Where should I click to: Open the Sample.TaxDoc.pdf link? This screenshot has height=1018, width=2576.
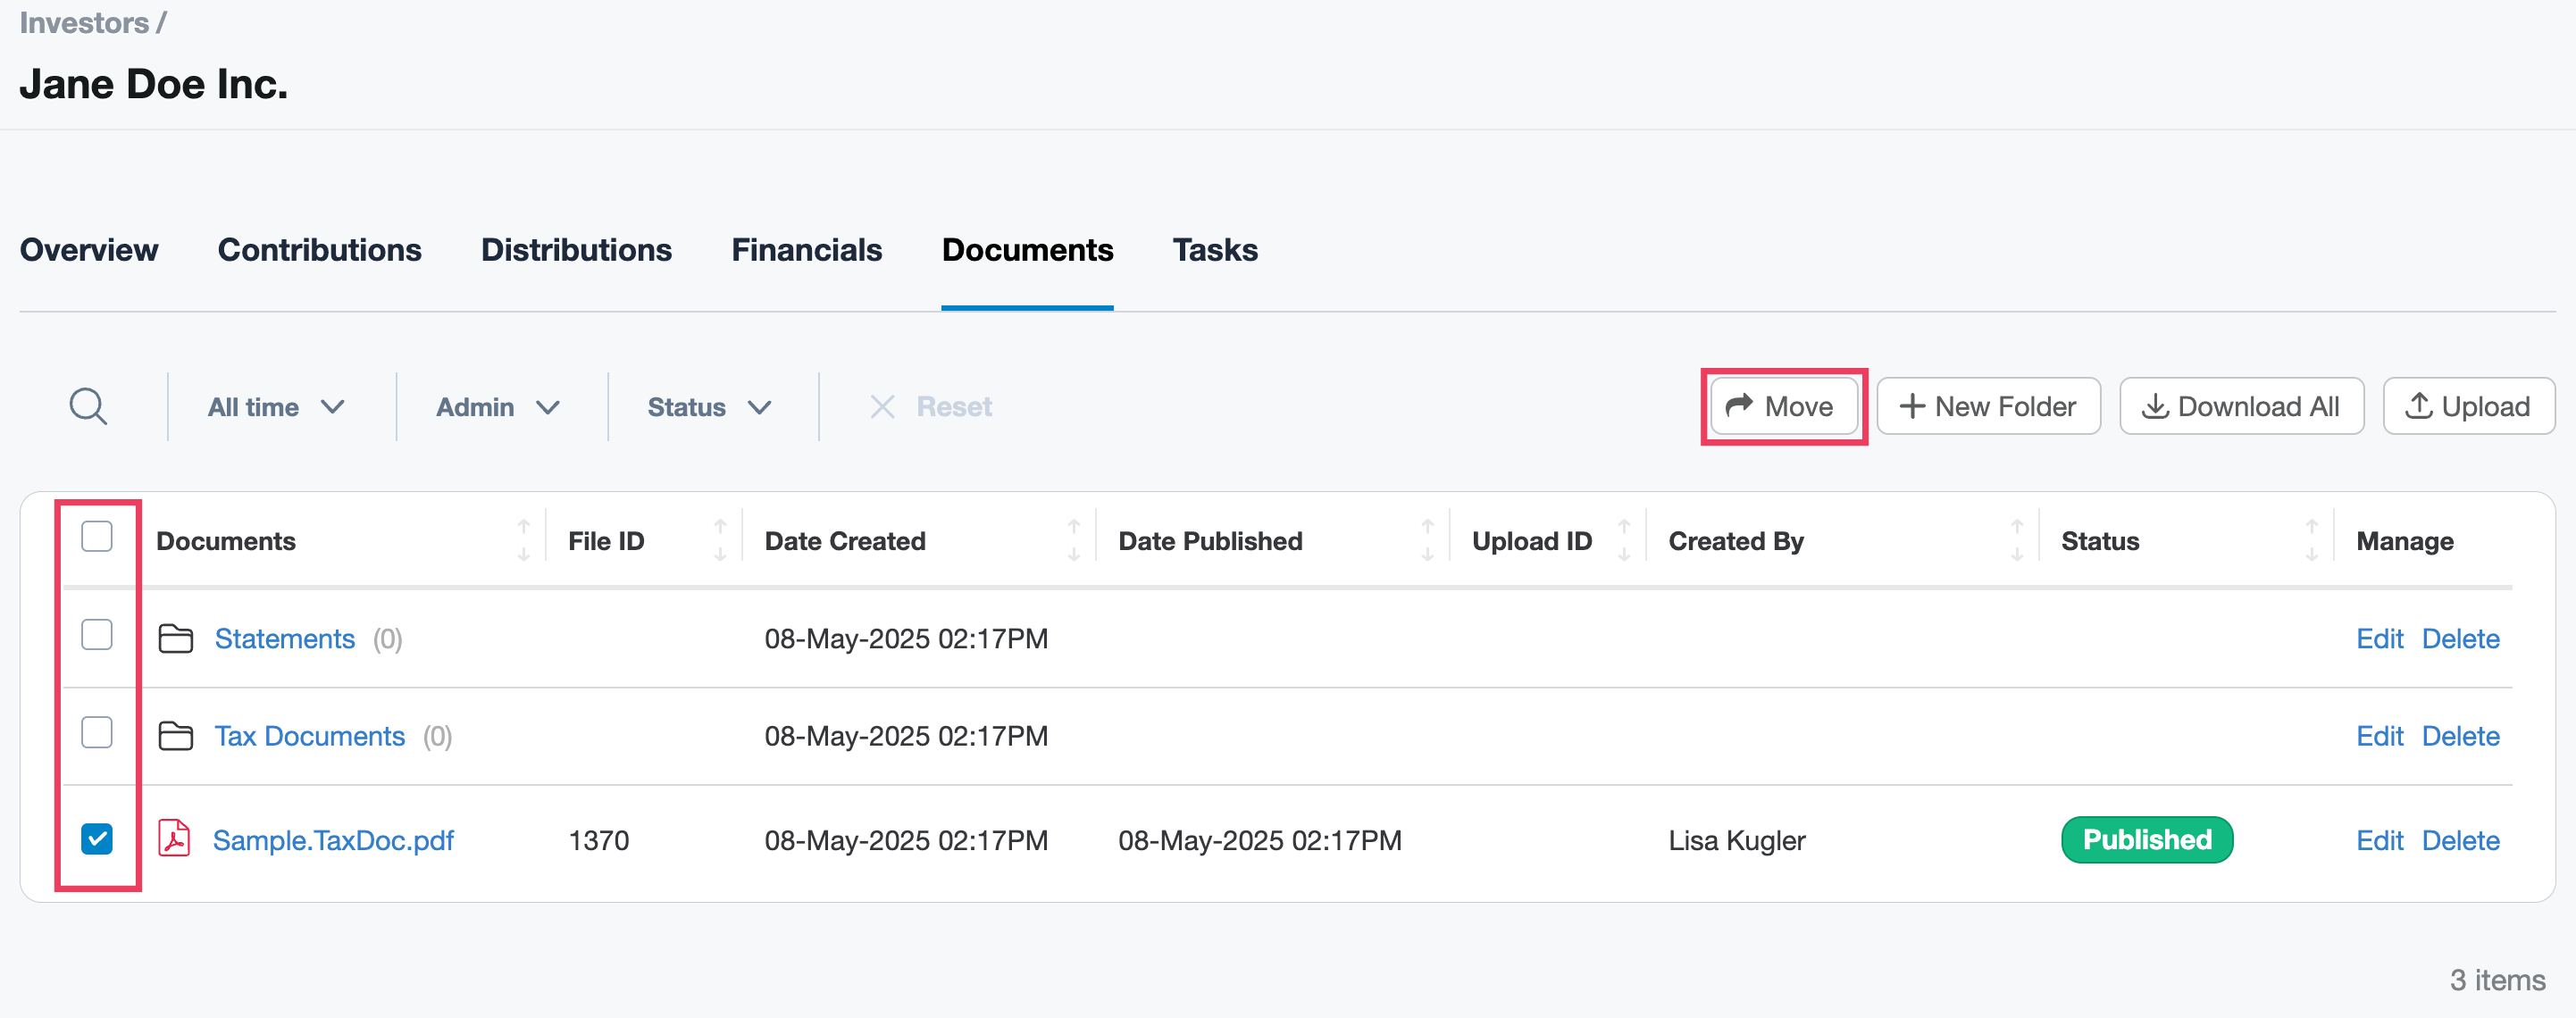tap(333, 840)
